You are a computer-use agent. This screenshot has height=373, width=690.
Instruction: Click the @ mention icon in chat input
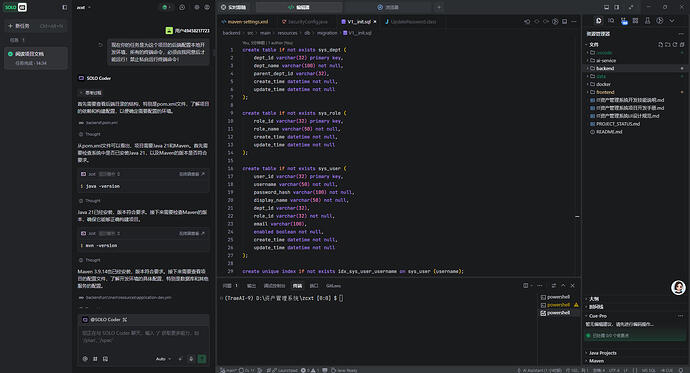point(85,359)
